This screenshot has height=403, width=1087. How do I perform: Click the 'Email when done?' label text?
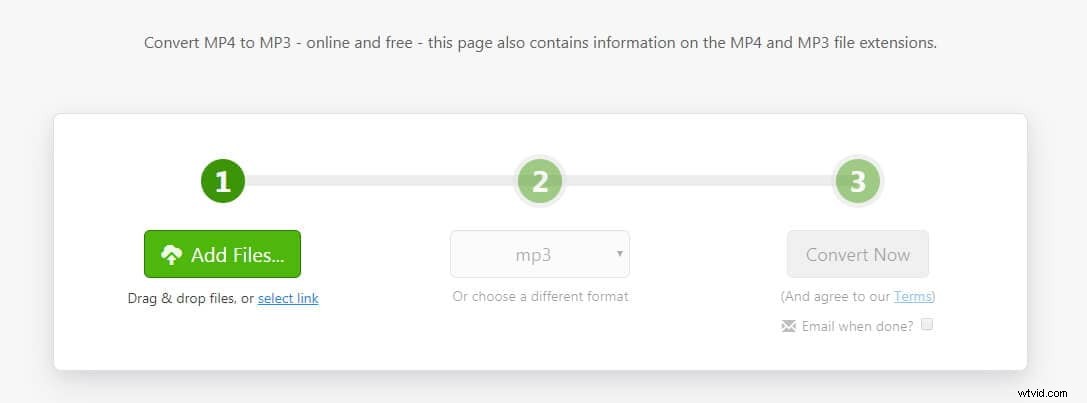(x=858, y=326)
